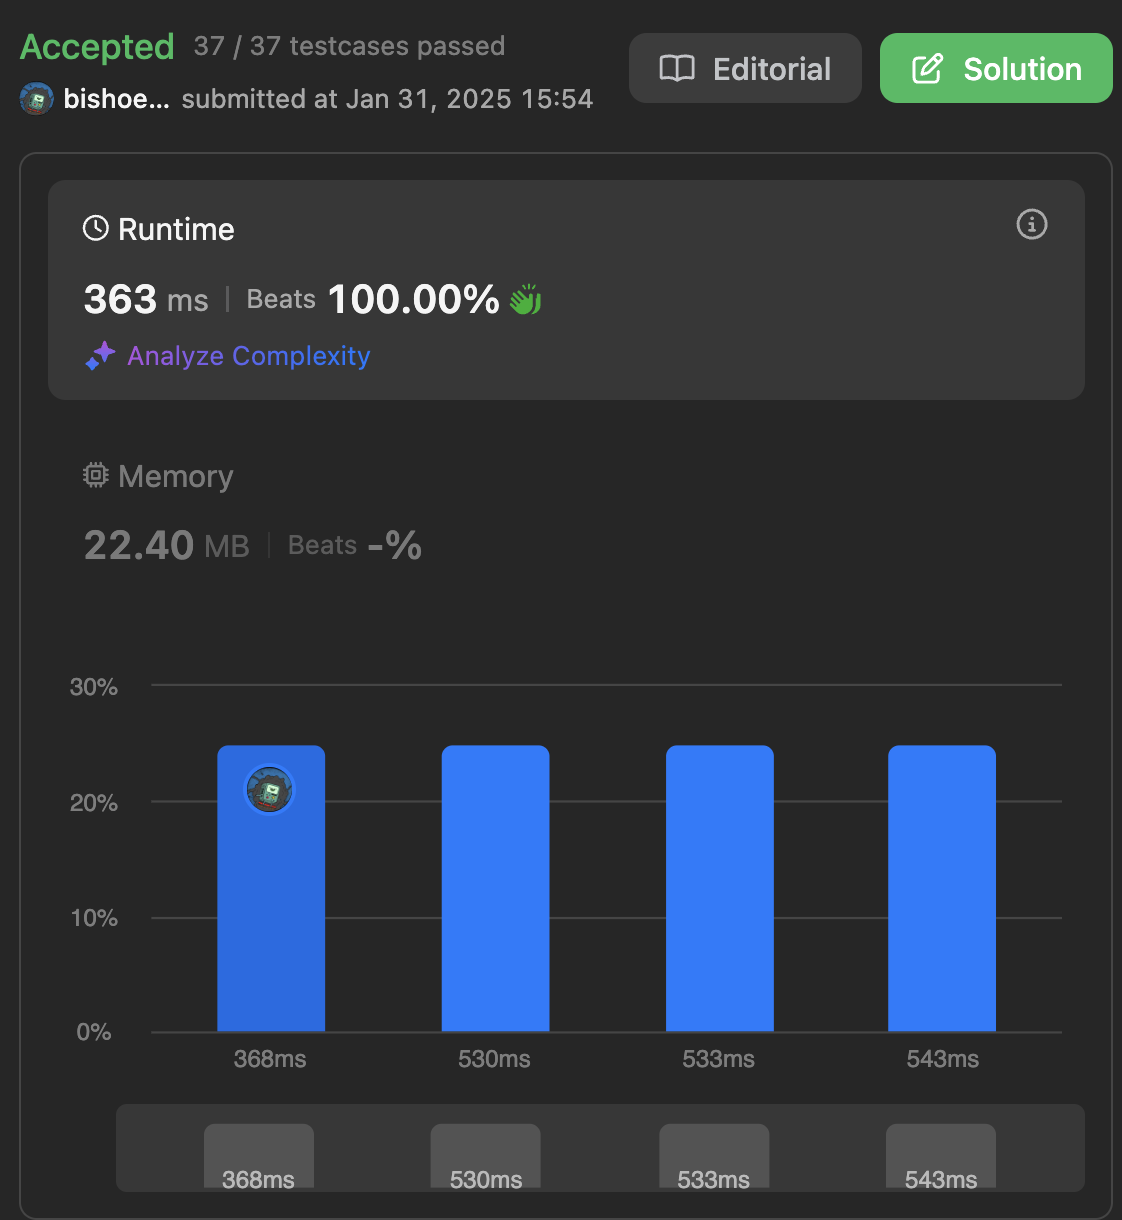This screenshot has width=1122, height=1220.
Task: Click the submitter avatar beside bishoe...
Action: pos(37,99)
